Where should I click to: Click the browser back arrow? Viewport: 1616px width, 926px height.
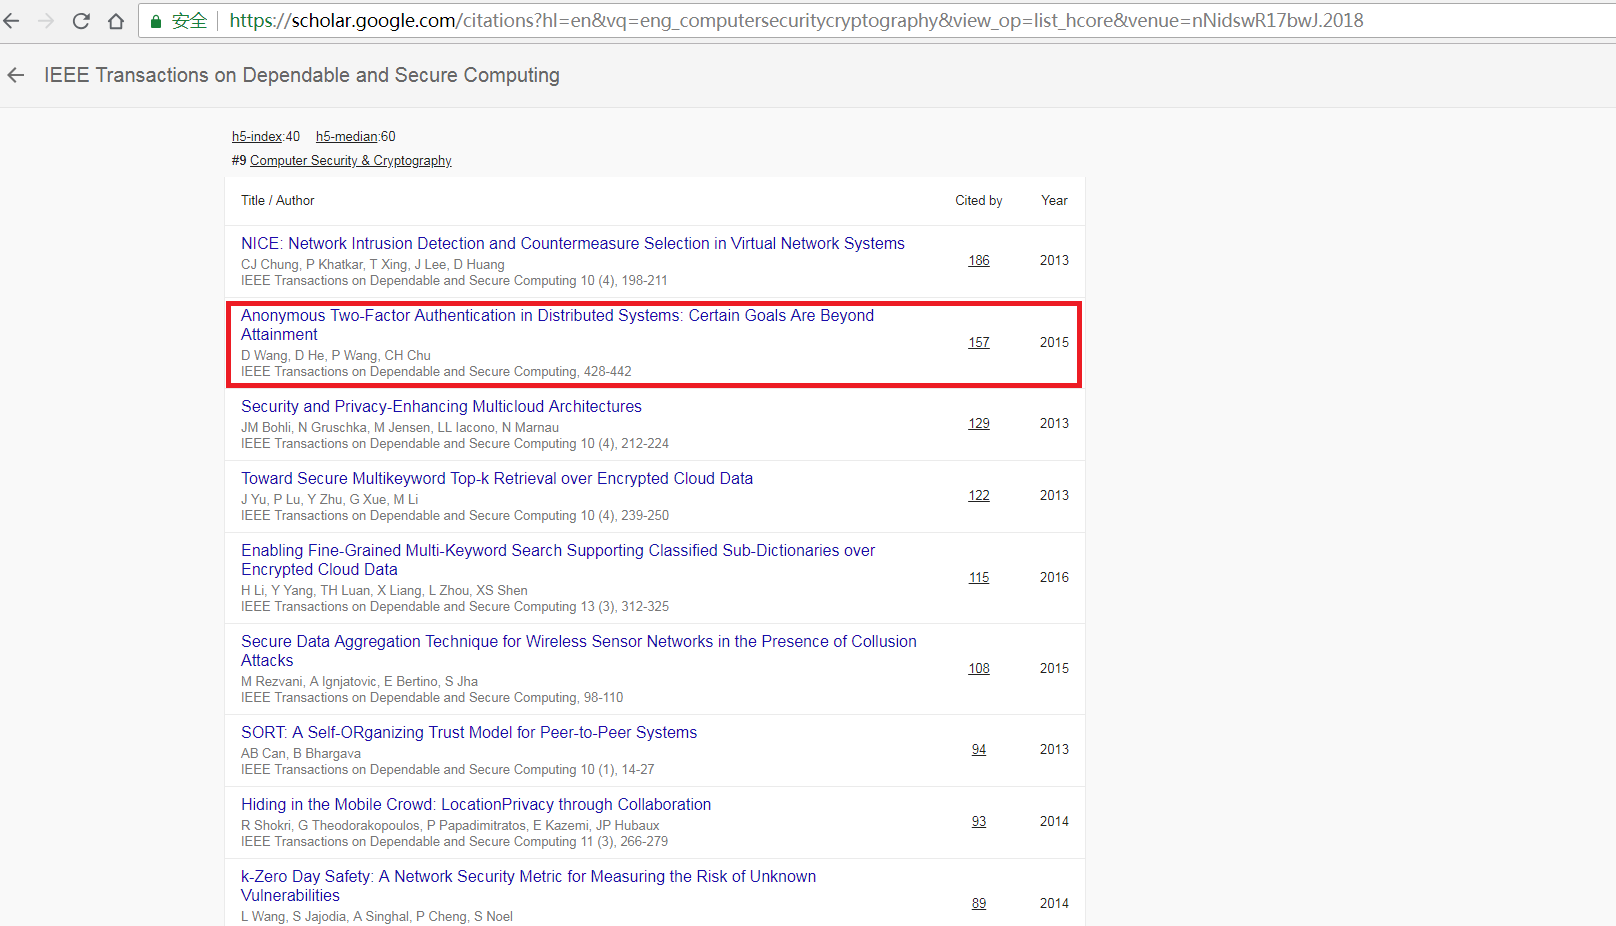pyautogui.click(x=11, y=21)
